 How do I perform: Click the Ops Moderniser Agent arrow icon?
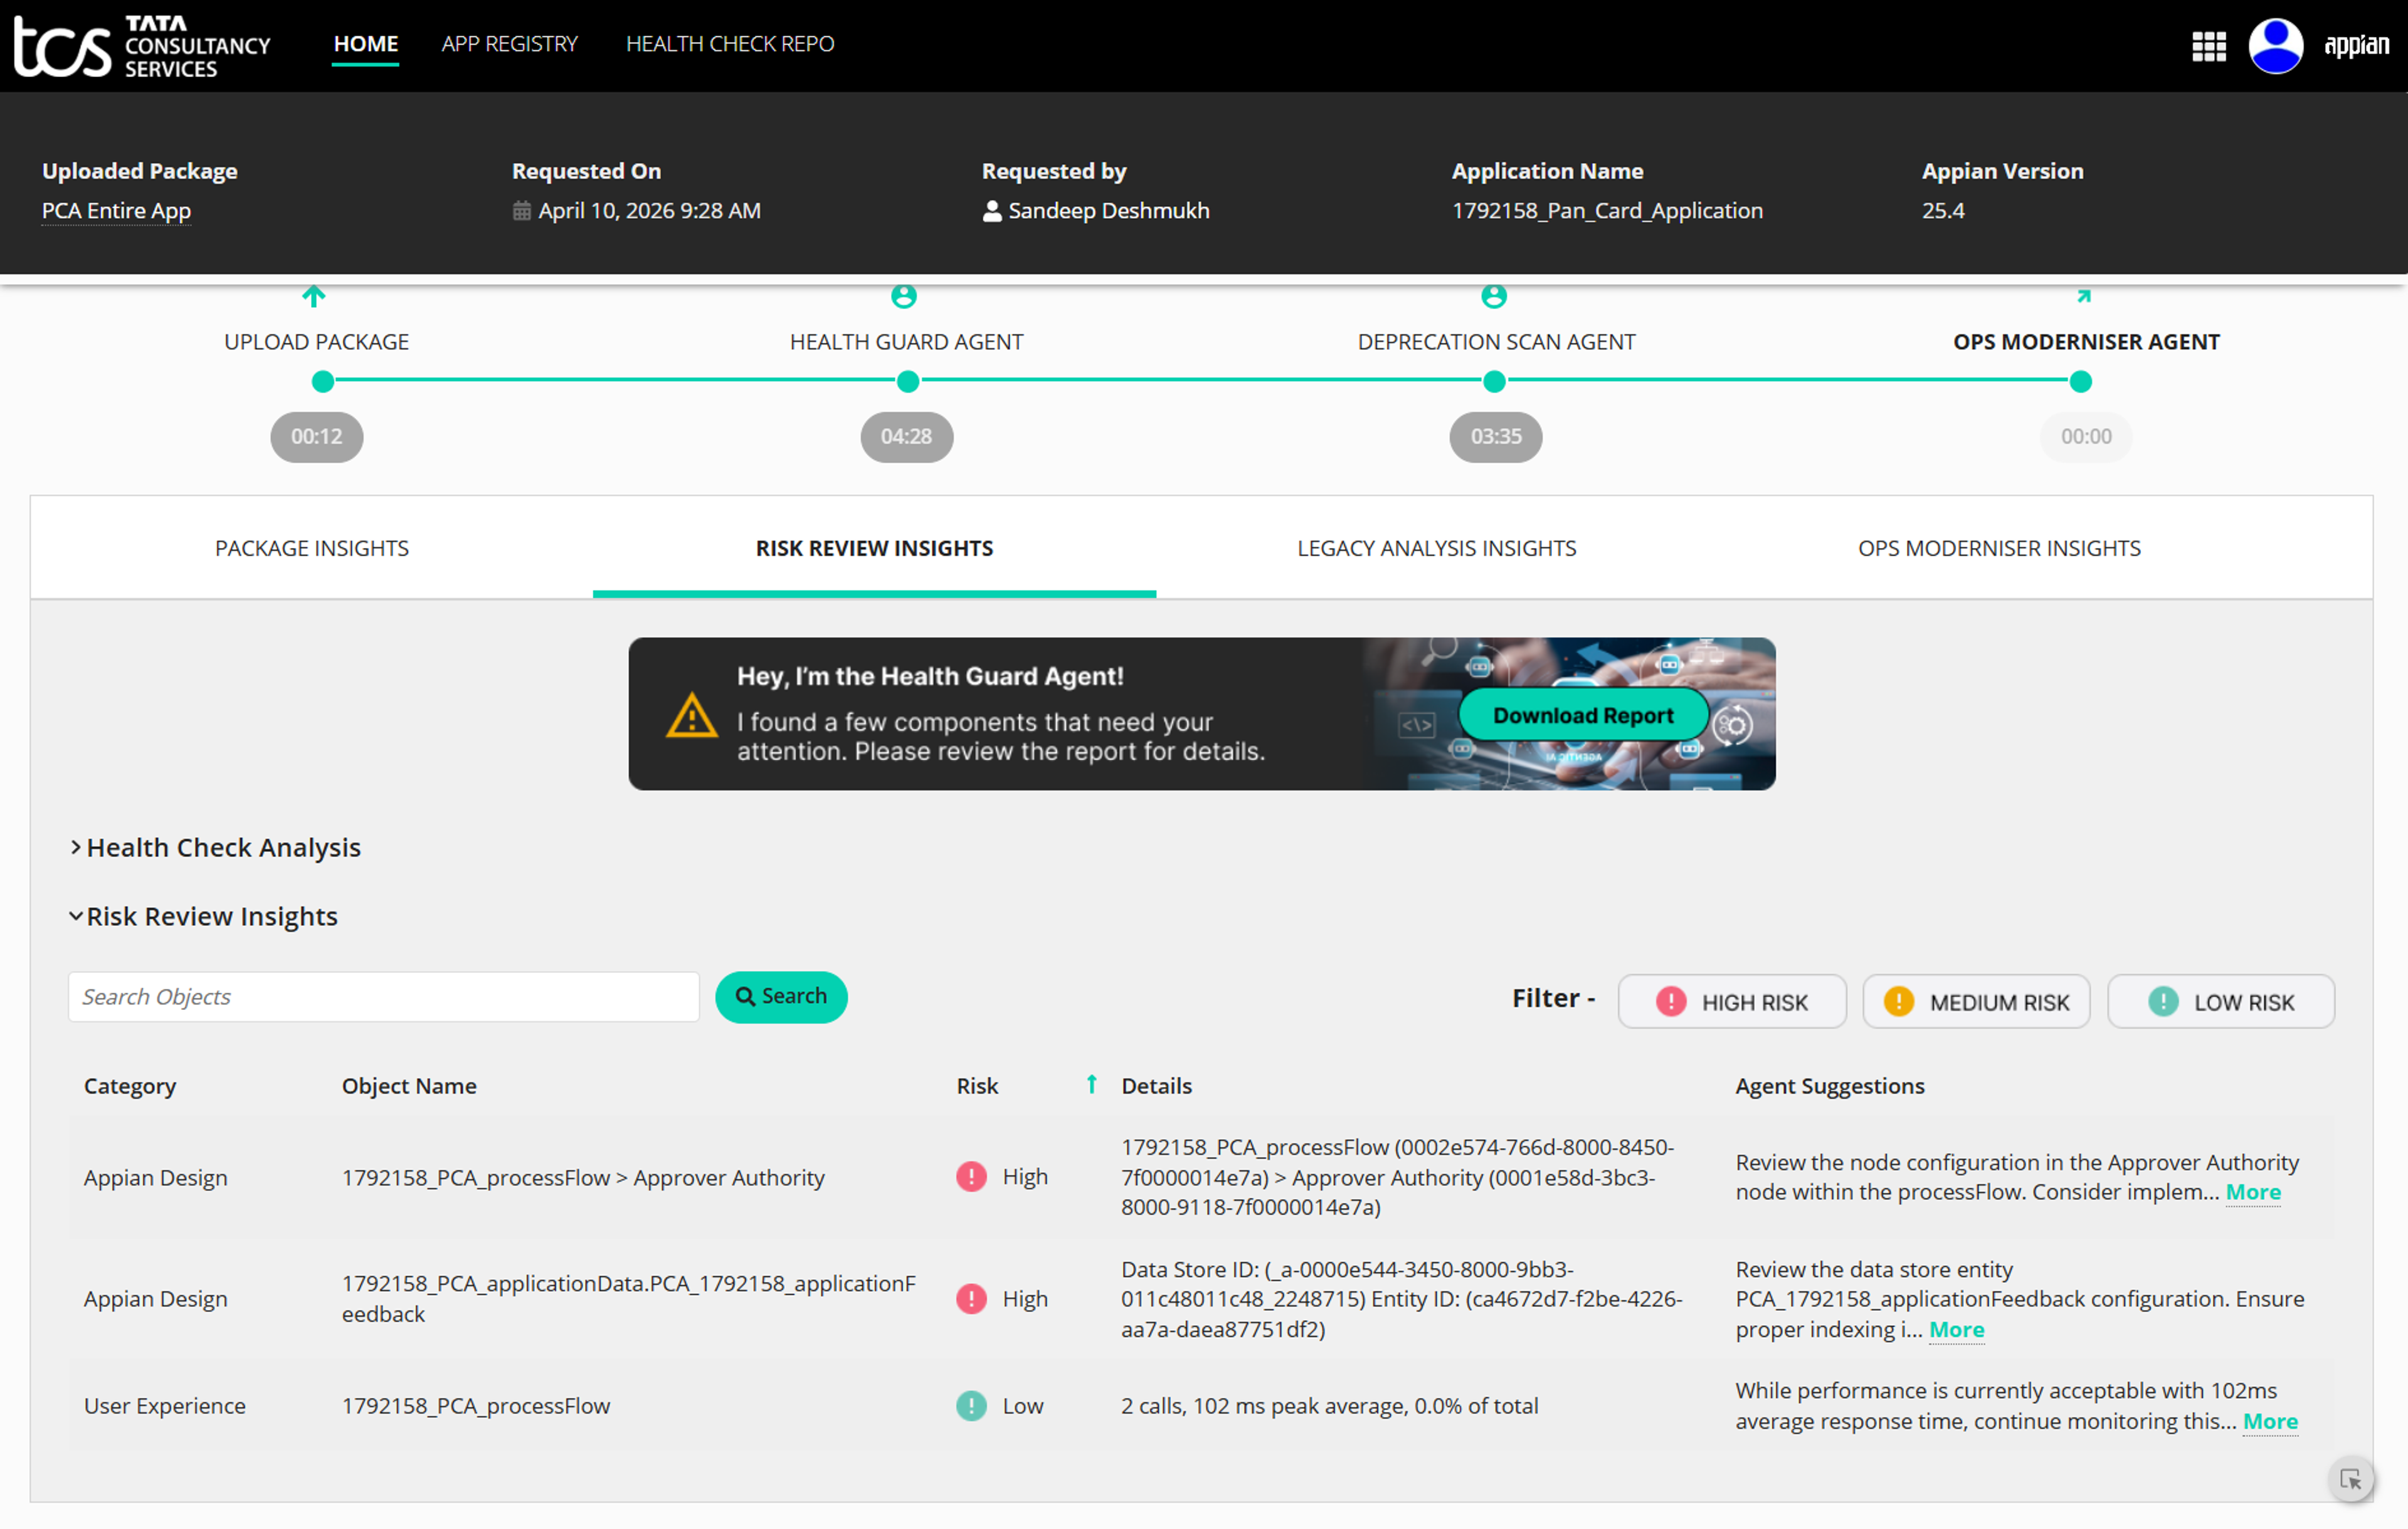click(x=2084, y=296)
